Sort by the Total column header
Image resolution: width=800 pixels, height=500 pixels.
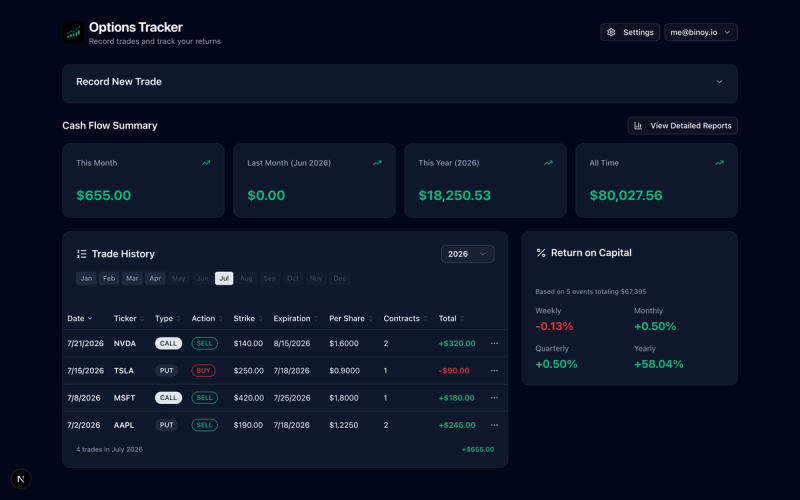pyautogui.click(x=451, y=318)
